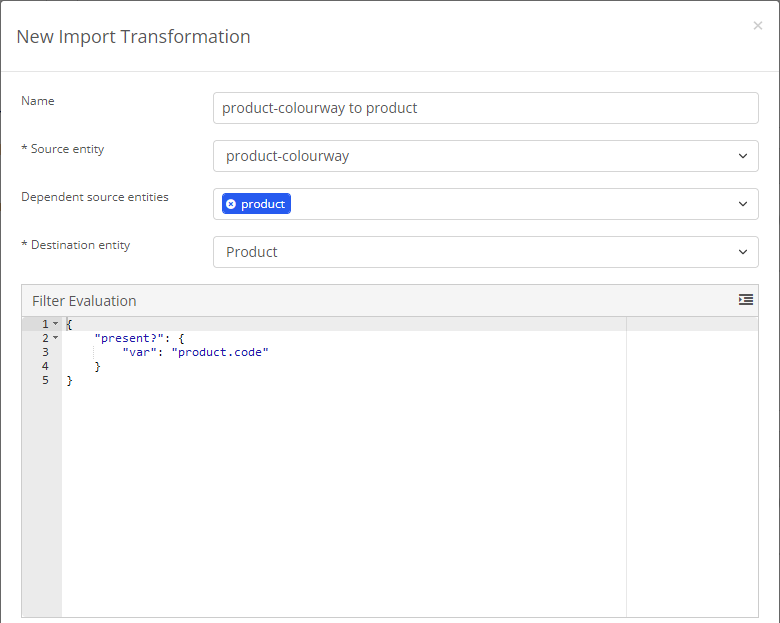The width and height of the screenshot is (780, 623).
Task: Select the blue product tag chip
Action: 256,204
